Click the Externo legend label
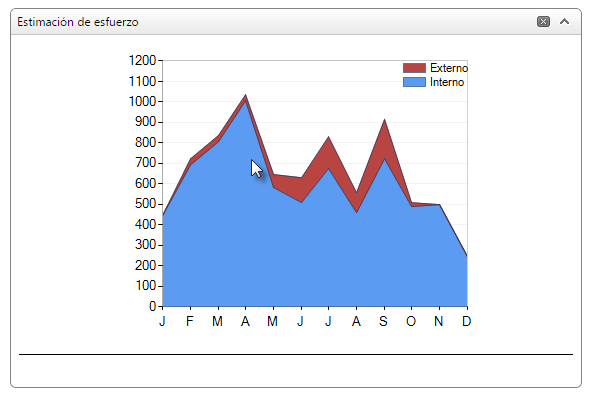The image size is (600, 407). pos(448,68)
